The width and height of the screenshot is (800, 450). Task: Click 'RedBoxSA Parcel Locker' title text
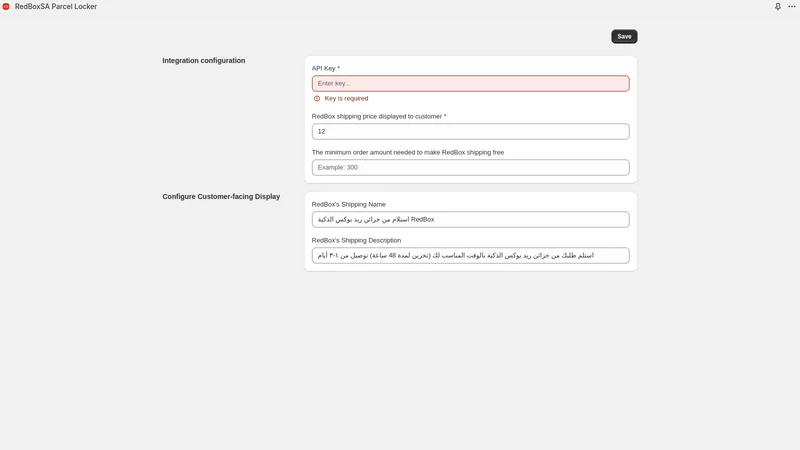[56, 7]
